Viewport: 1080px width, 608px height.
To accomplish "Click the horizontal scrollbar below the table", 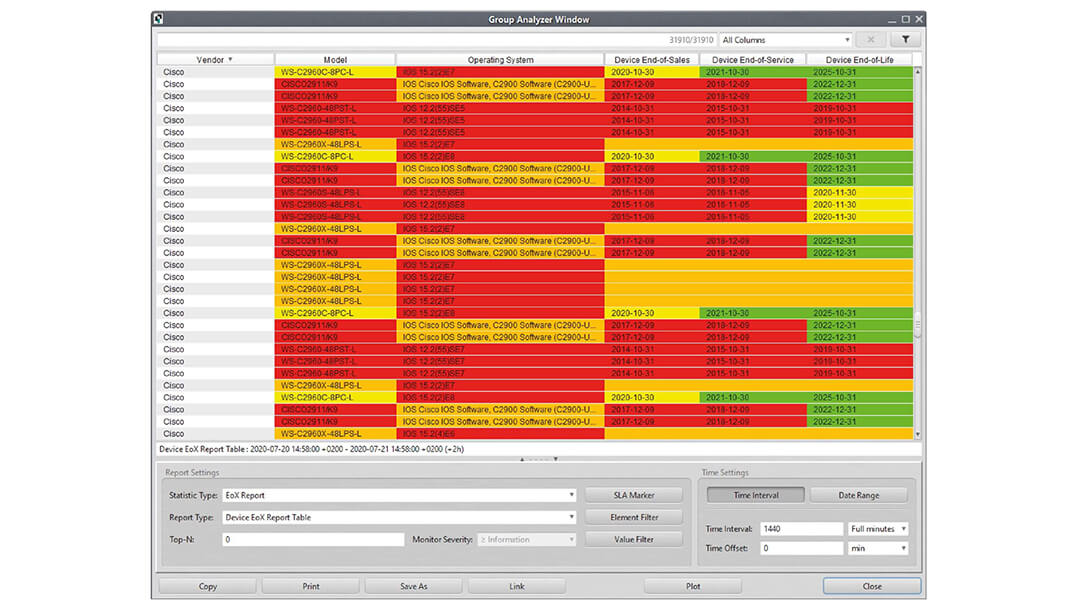I will (x=540, y=460).
